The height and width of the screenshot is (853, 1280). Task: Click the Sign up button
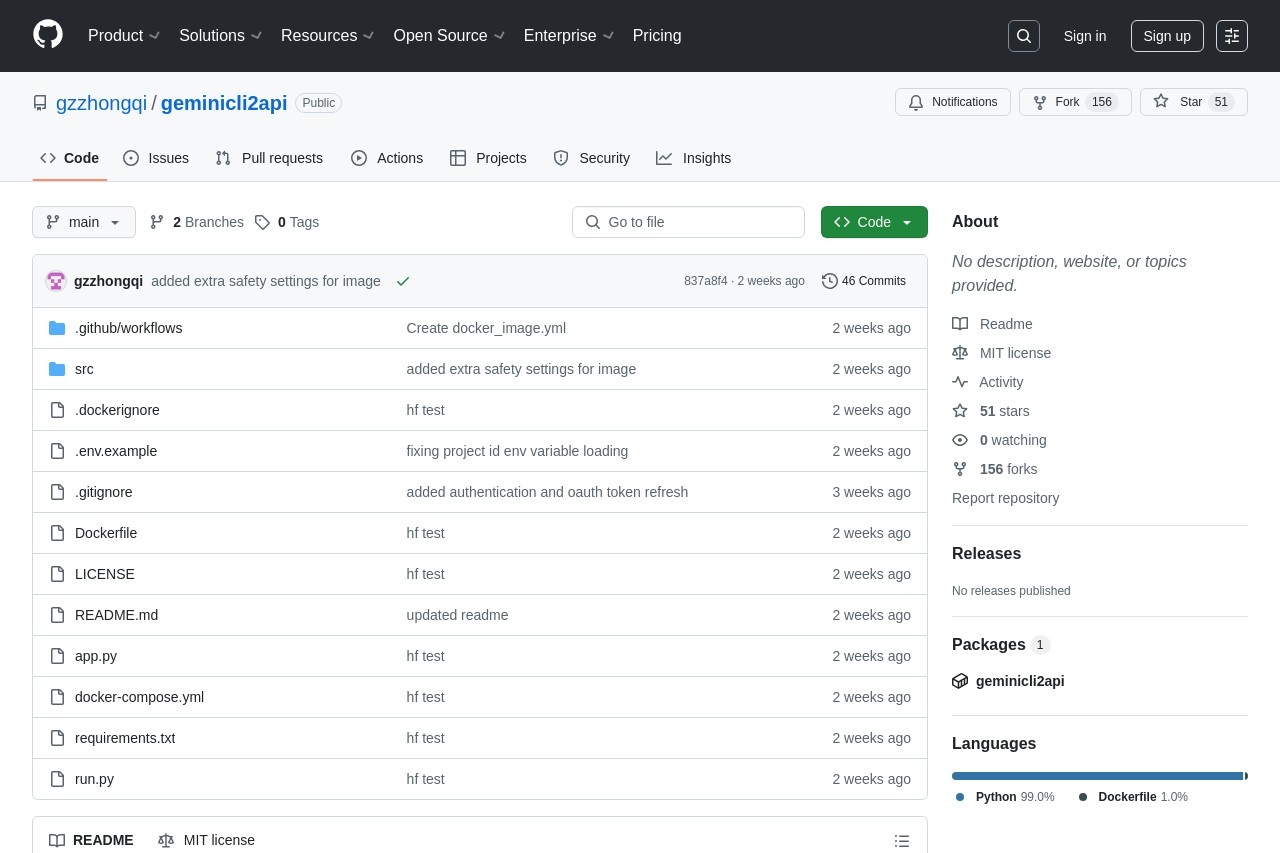coord(1167,36)
